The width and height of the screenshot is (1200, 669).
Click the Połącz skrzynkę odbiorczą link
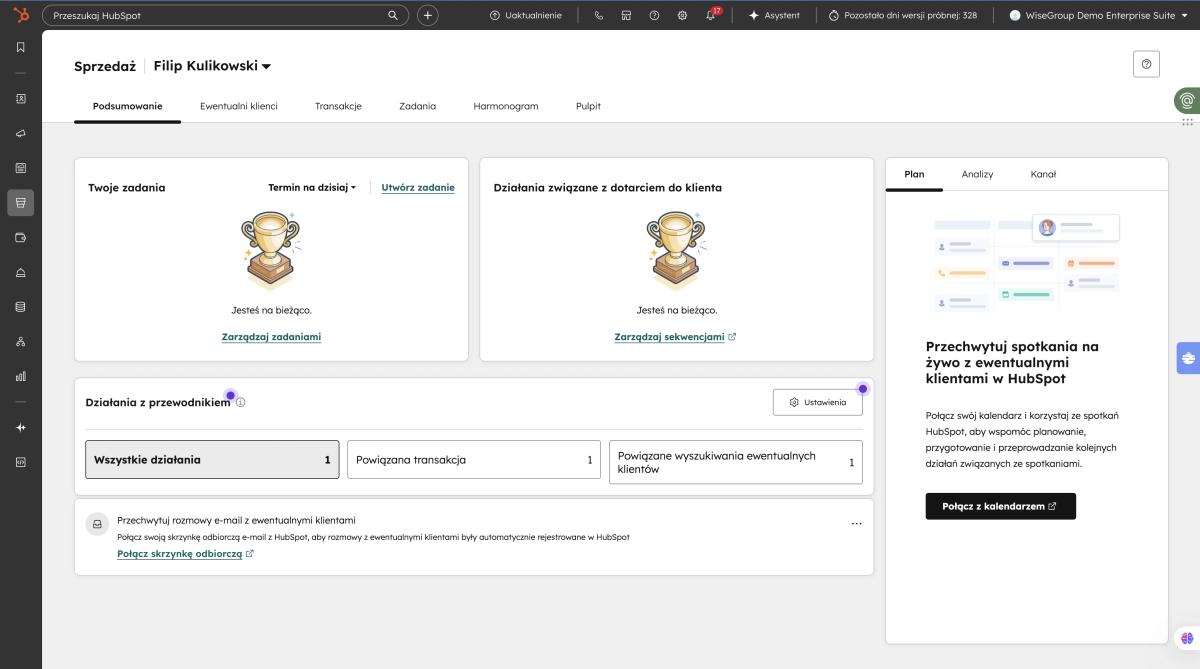coord(185,554)
